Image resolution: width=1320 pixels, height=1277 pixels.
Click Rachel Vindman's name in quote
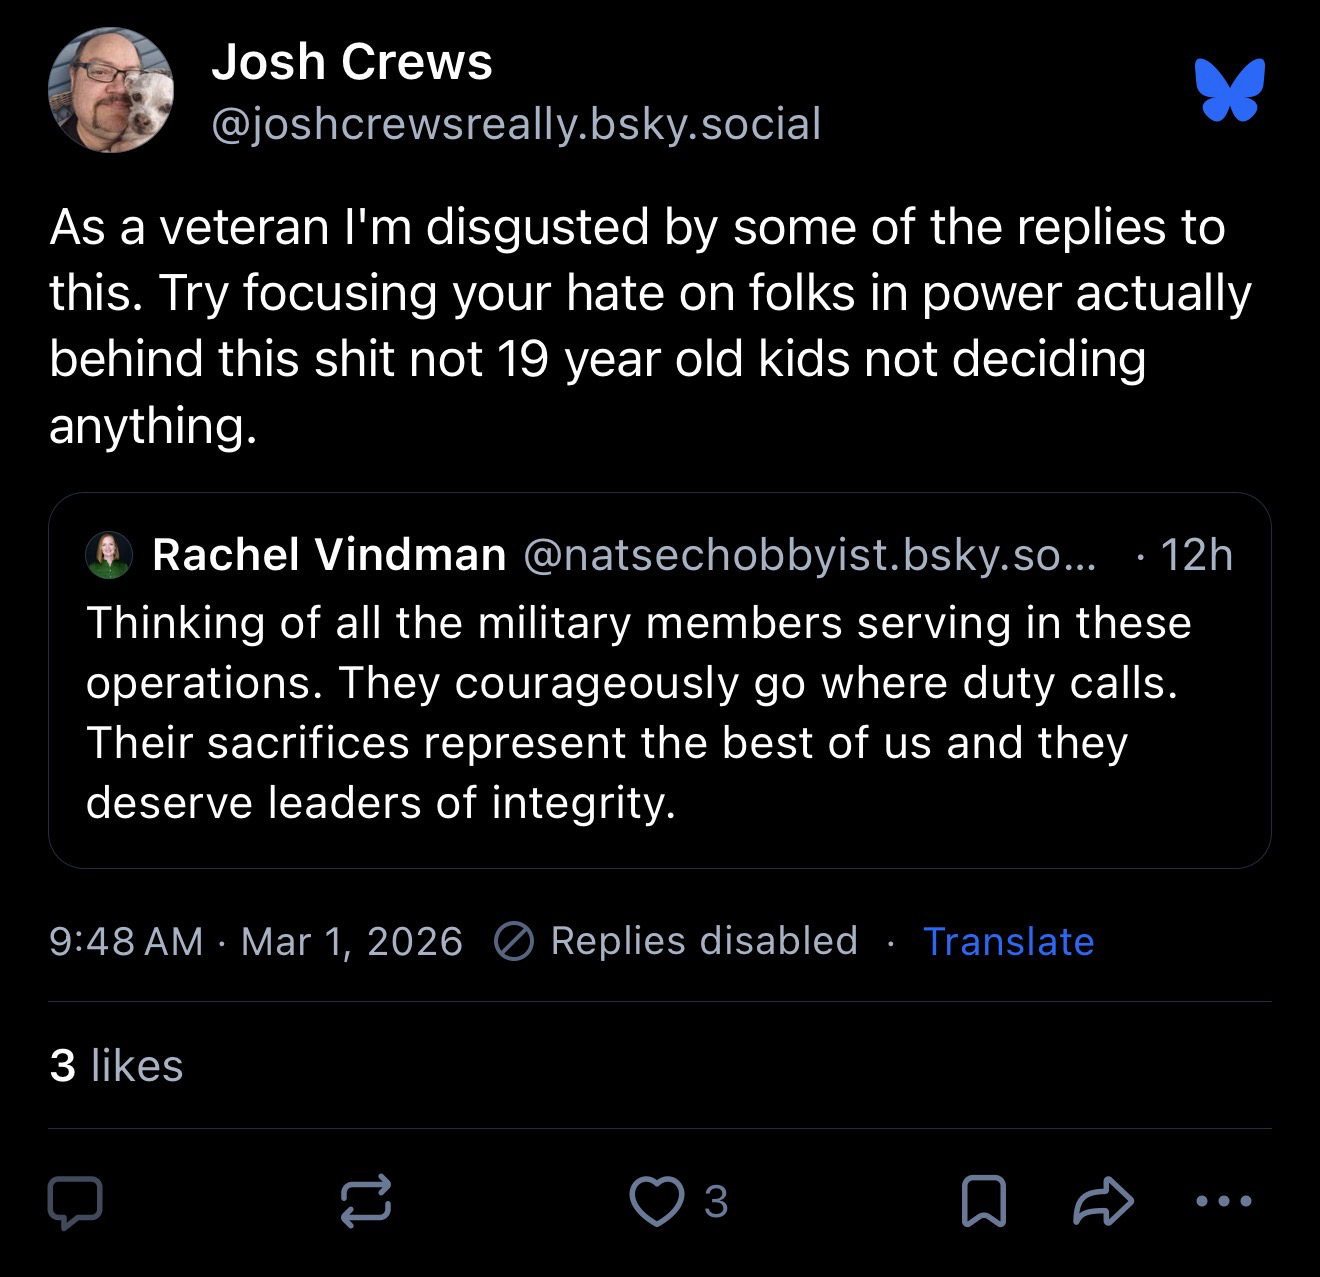329,555
